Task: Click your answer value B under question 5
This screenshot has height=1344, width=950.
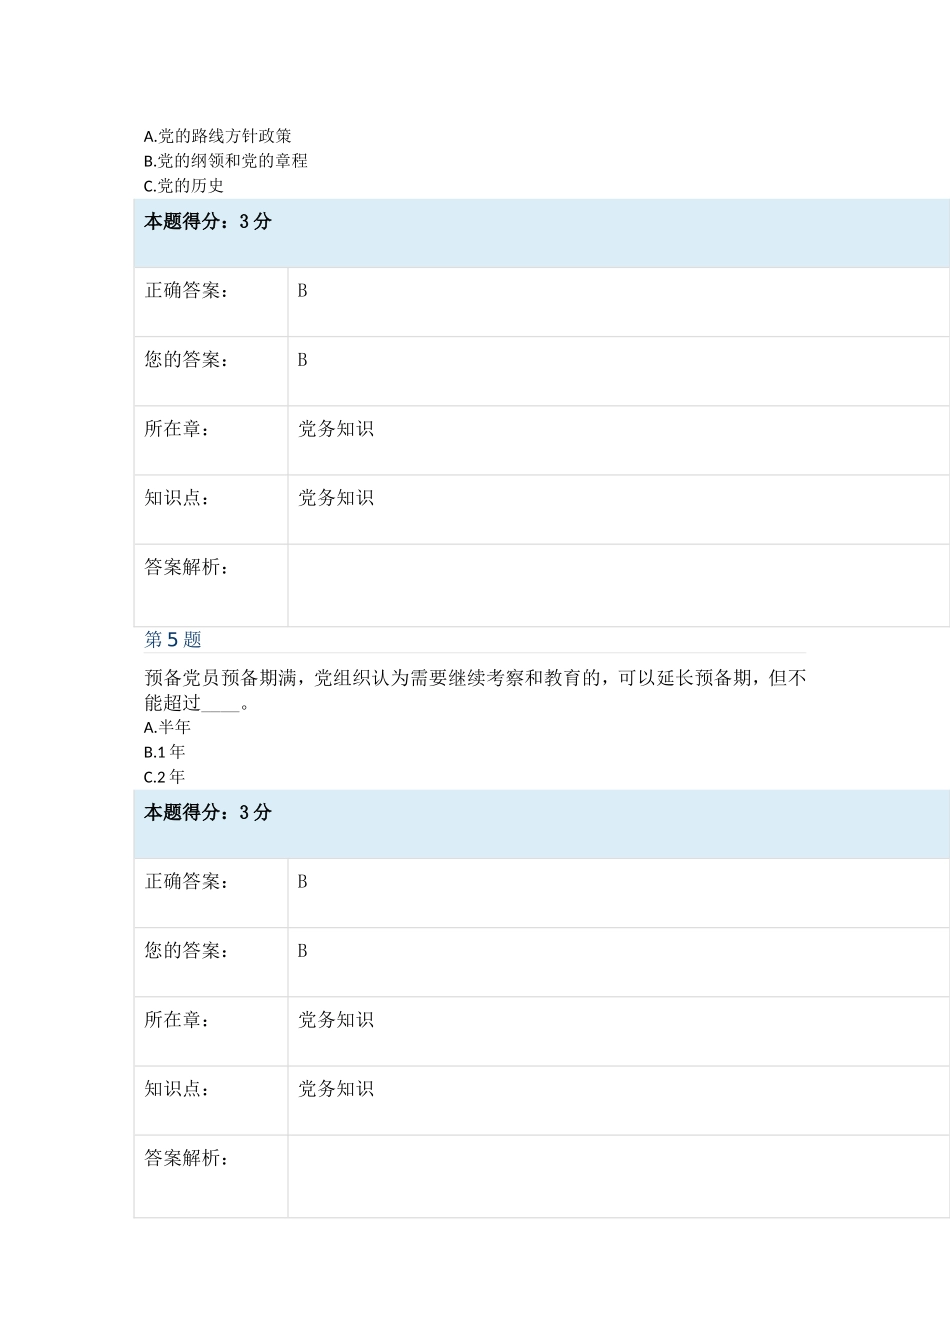Action: pyautogui.click(x=302, y=951)
